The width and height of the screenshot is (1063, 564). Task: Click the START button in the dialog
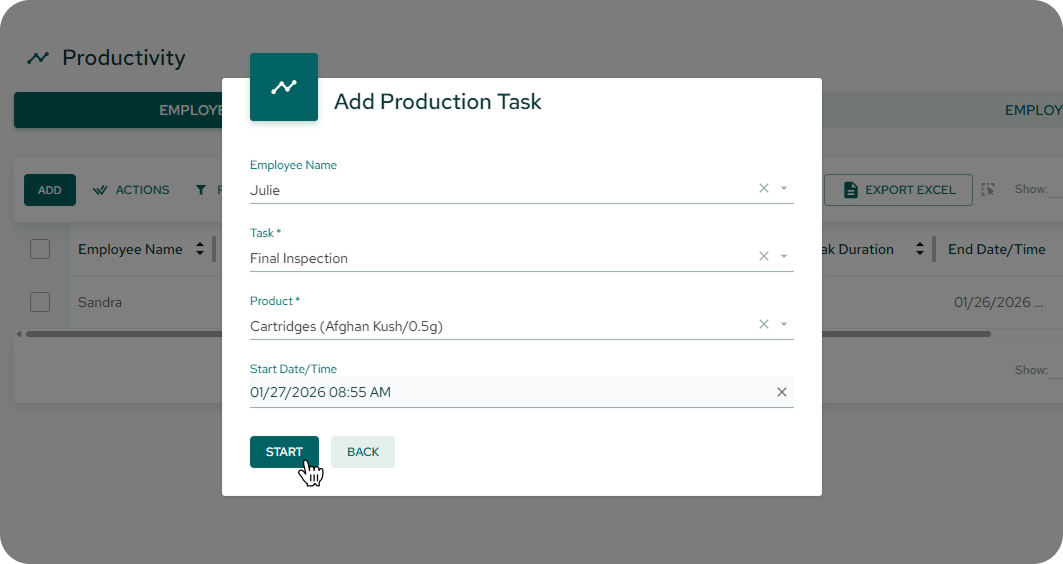(x=284, y=451)
